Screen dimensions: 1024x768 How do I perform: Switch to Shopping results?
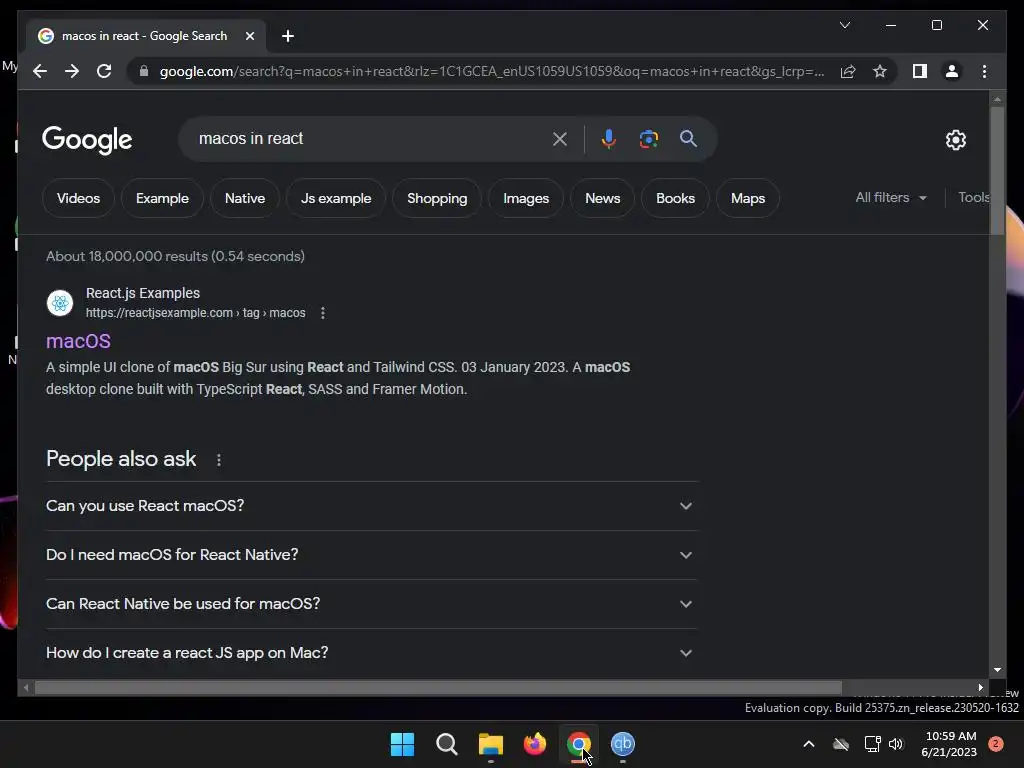pos(437,199)
